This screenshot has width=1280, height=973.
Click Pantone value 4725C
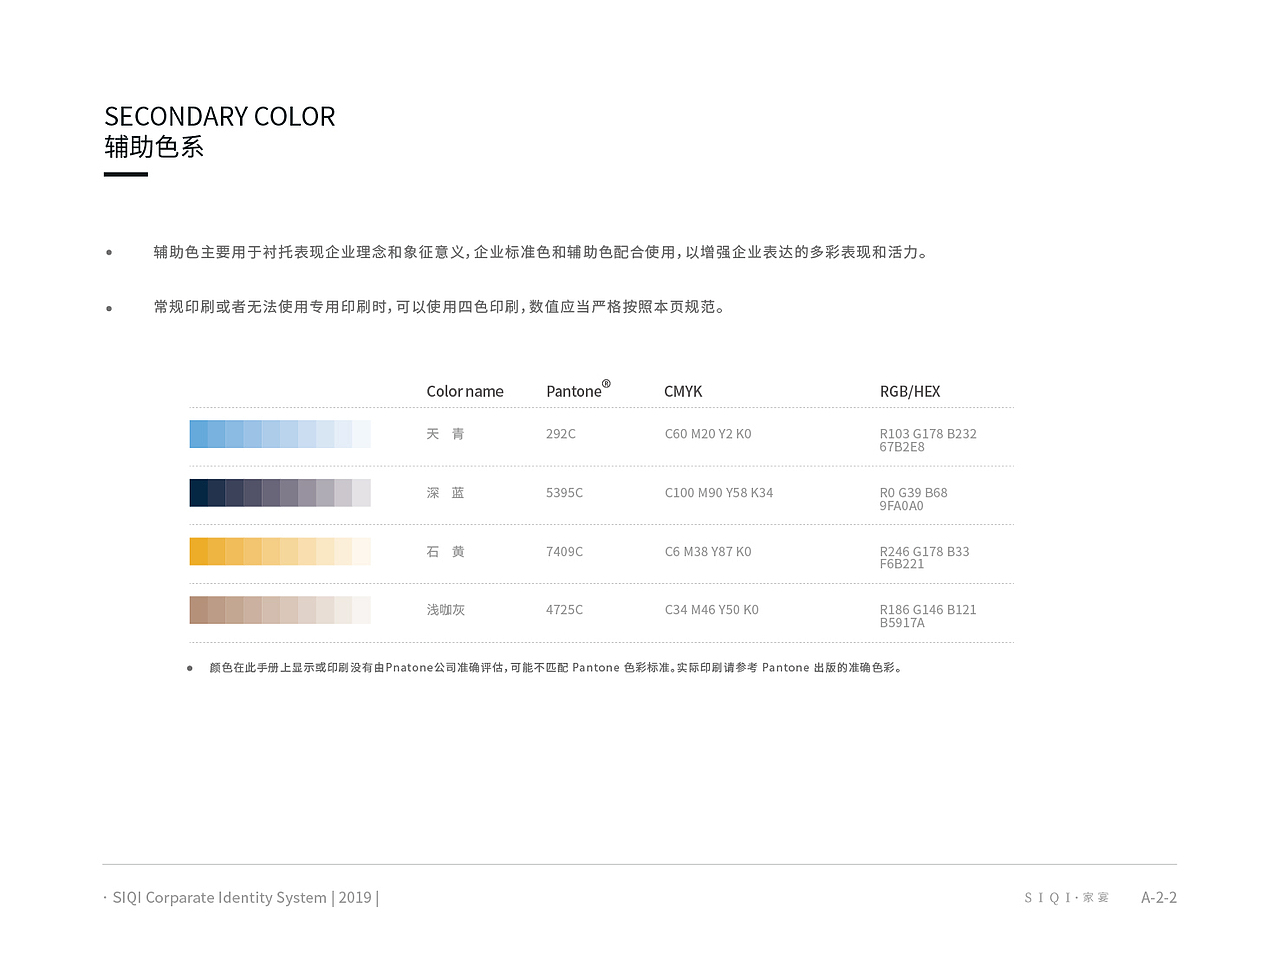coord(564,610)
